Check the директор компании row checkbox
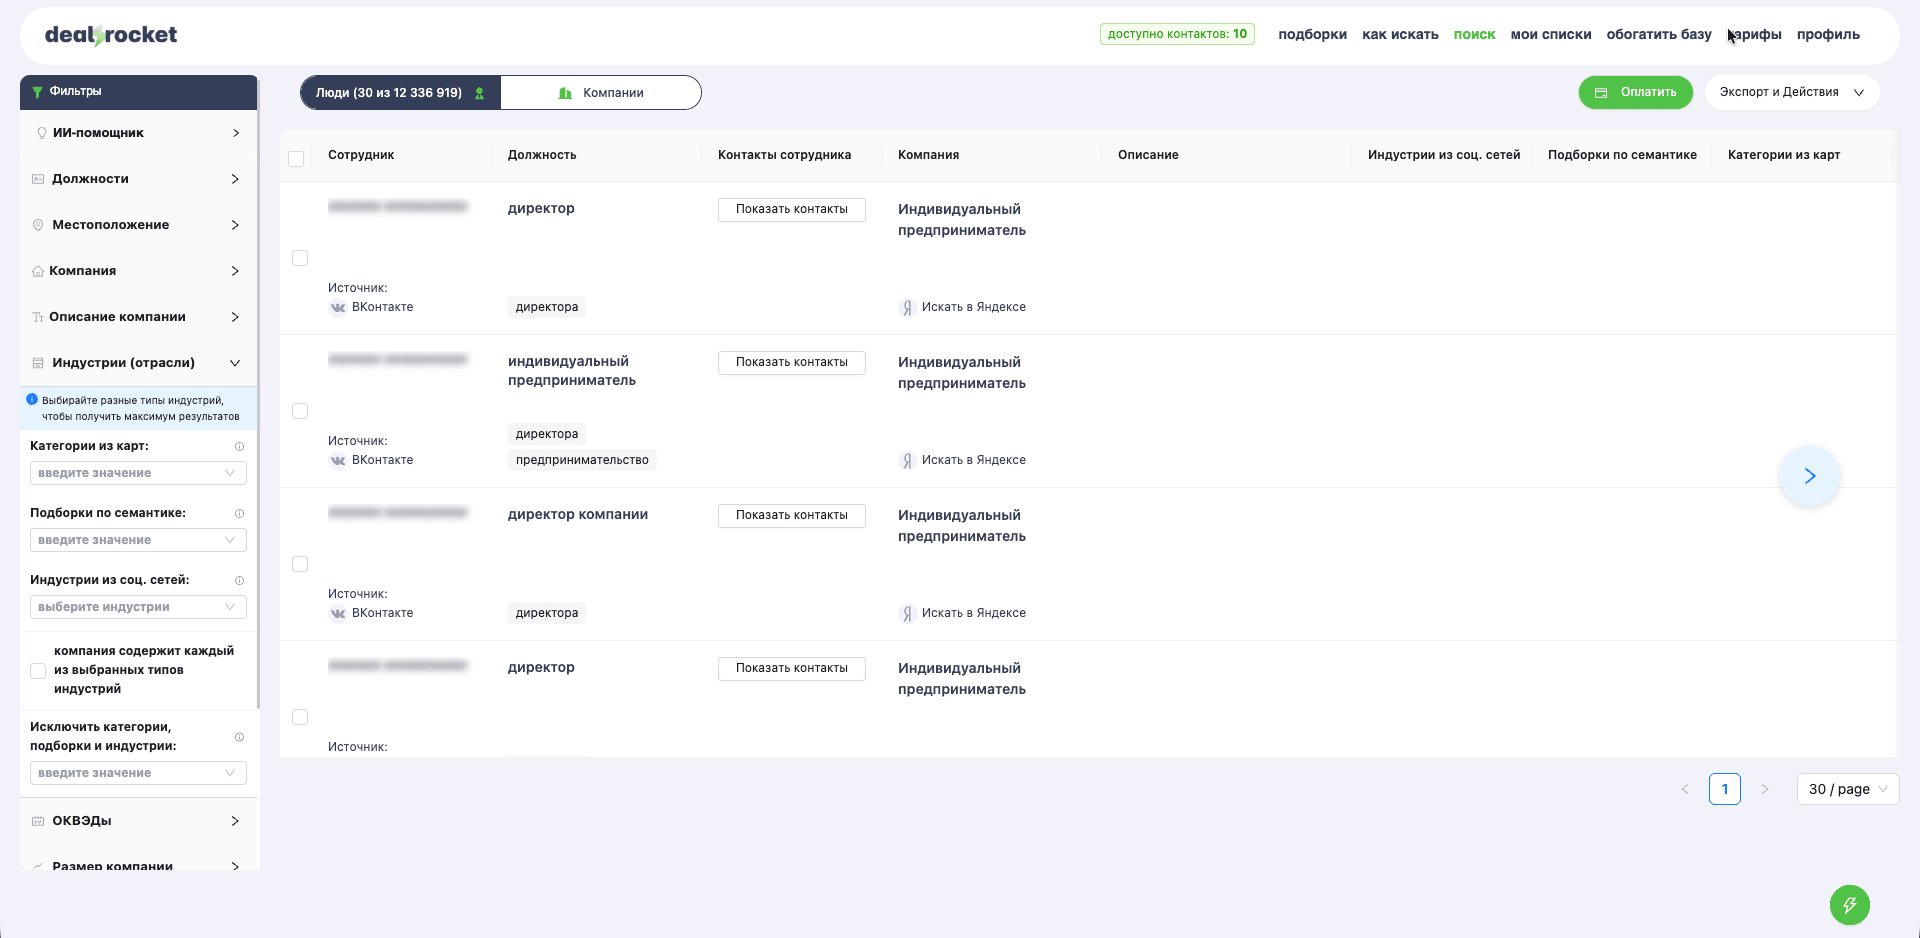 tap(300, 564)
